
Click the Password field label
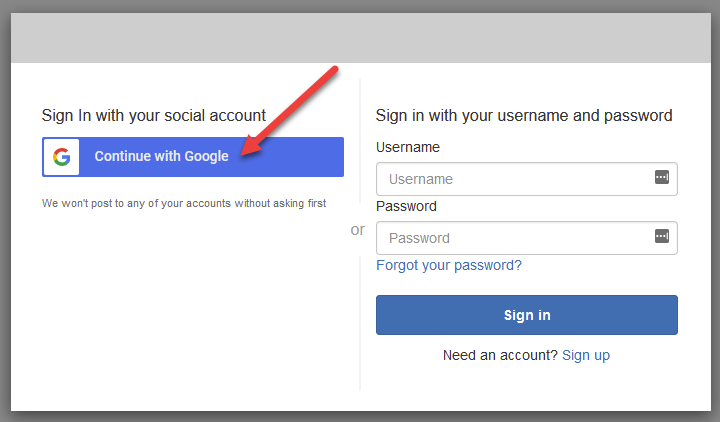406,206
